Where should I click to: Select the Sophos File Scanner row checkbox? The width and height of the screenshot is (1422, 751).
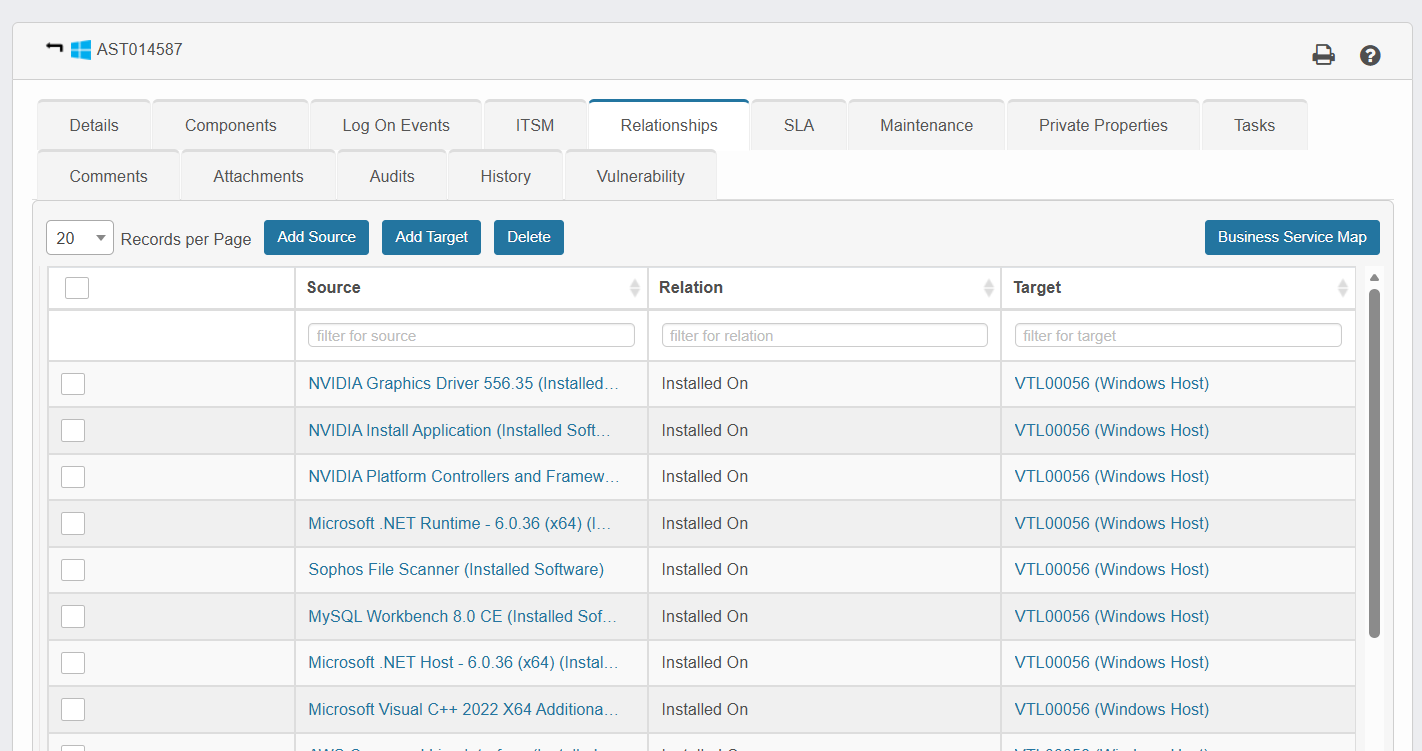coord(73,570)
